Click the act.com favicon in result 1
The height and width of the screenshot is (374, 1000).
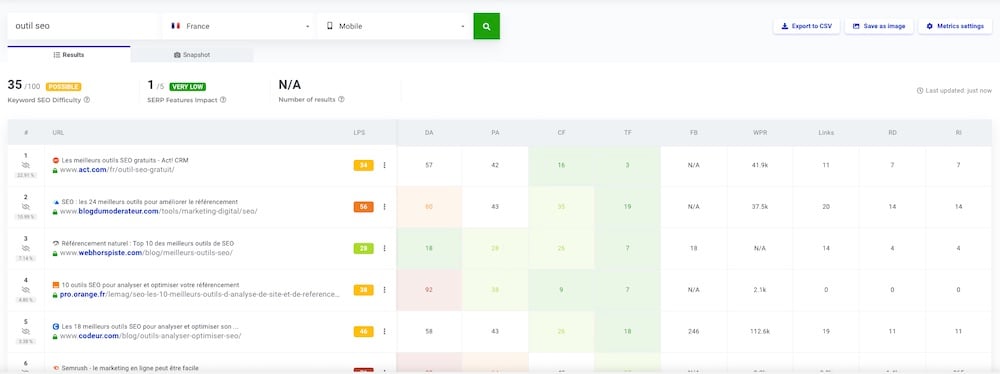point(55,160)
